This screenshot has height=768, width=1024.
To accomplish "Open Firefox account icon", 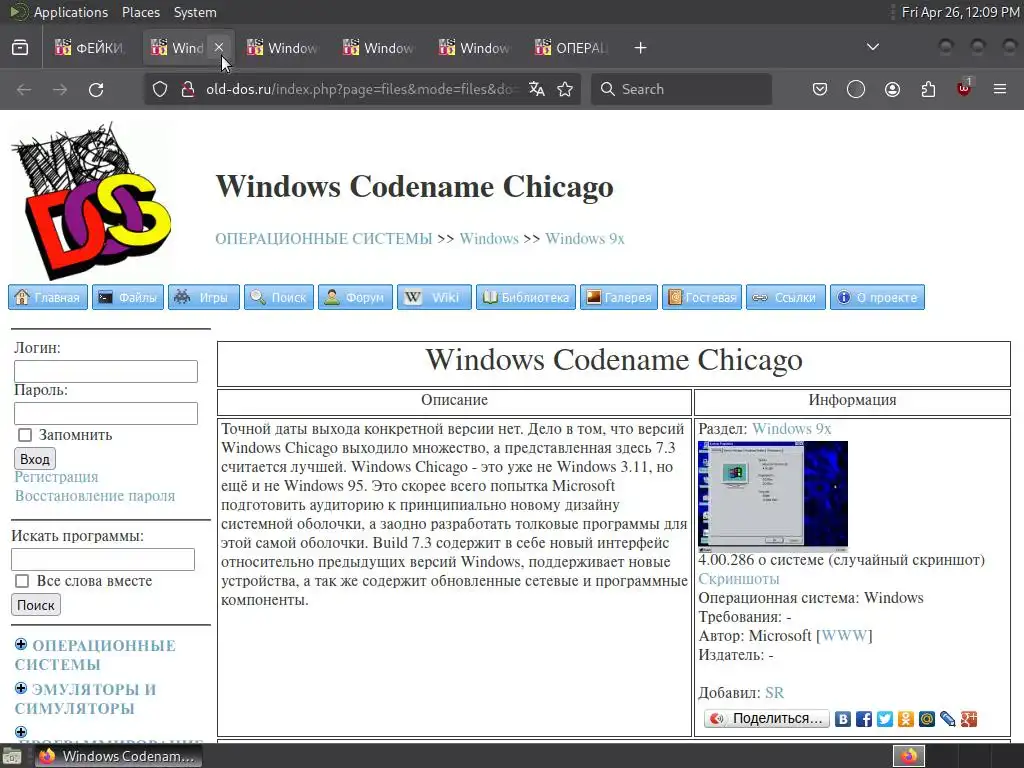I will click(892, 89).
